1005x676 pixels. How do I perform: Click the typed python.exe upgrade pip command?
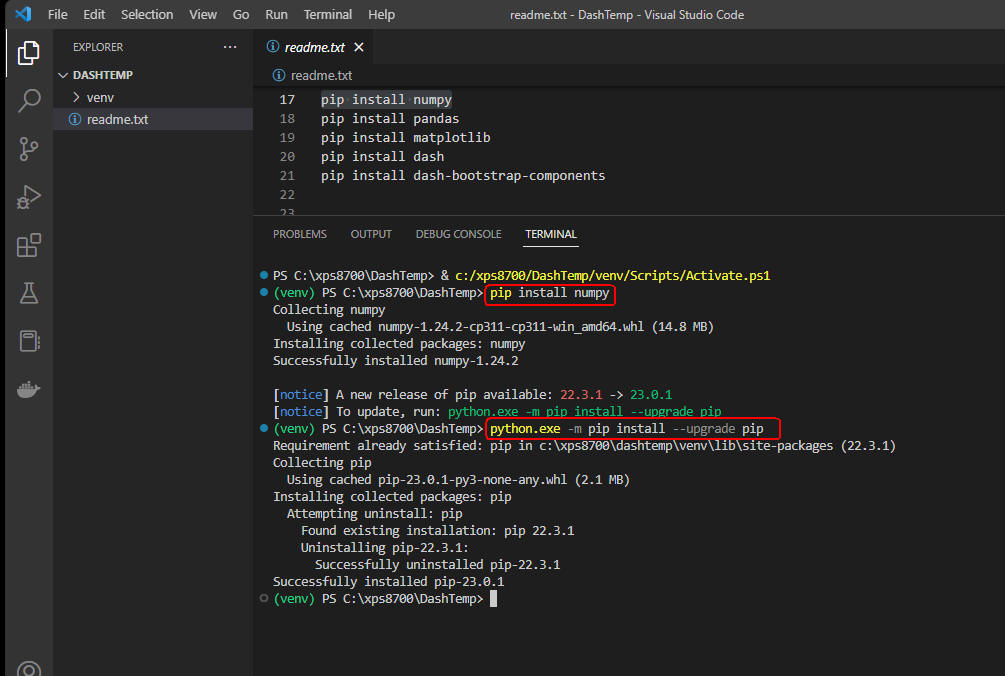point(627,429)
